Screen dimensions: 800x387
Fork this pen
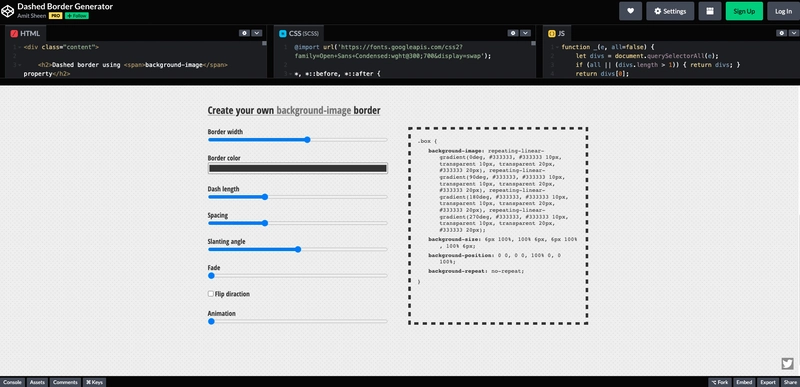pos(719,382)
